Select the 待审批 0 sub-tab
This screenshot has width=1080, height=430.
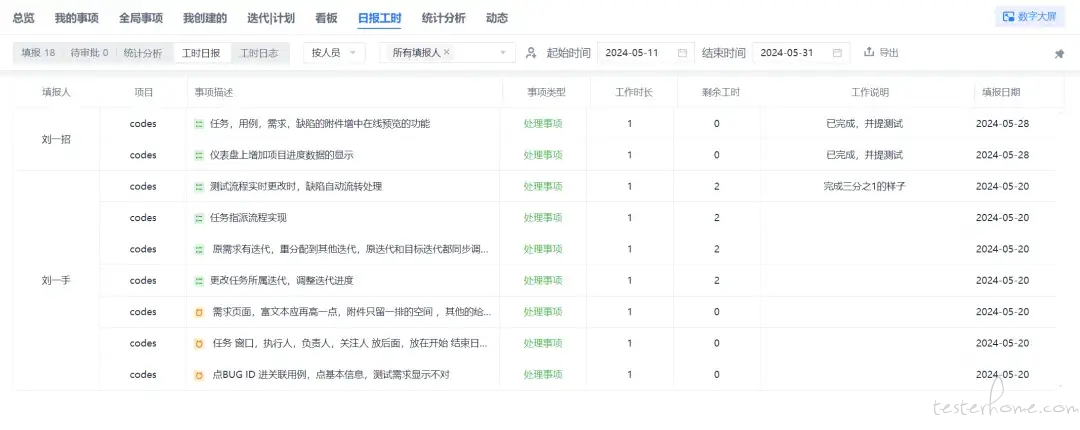pos(89,52)
